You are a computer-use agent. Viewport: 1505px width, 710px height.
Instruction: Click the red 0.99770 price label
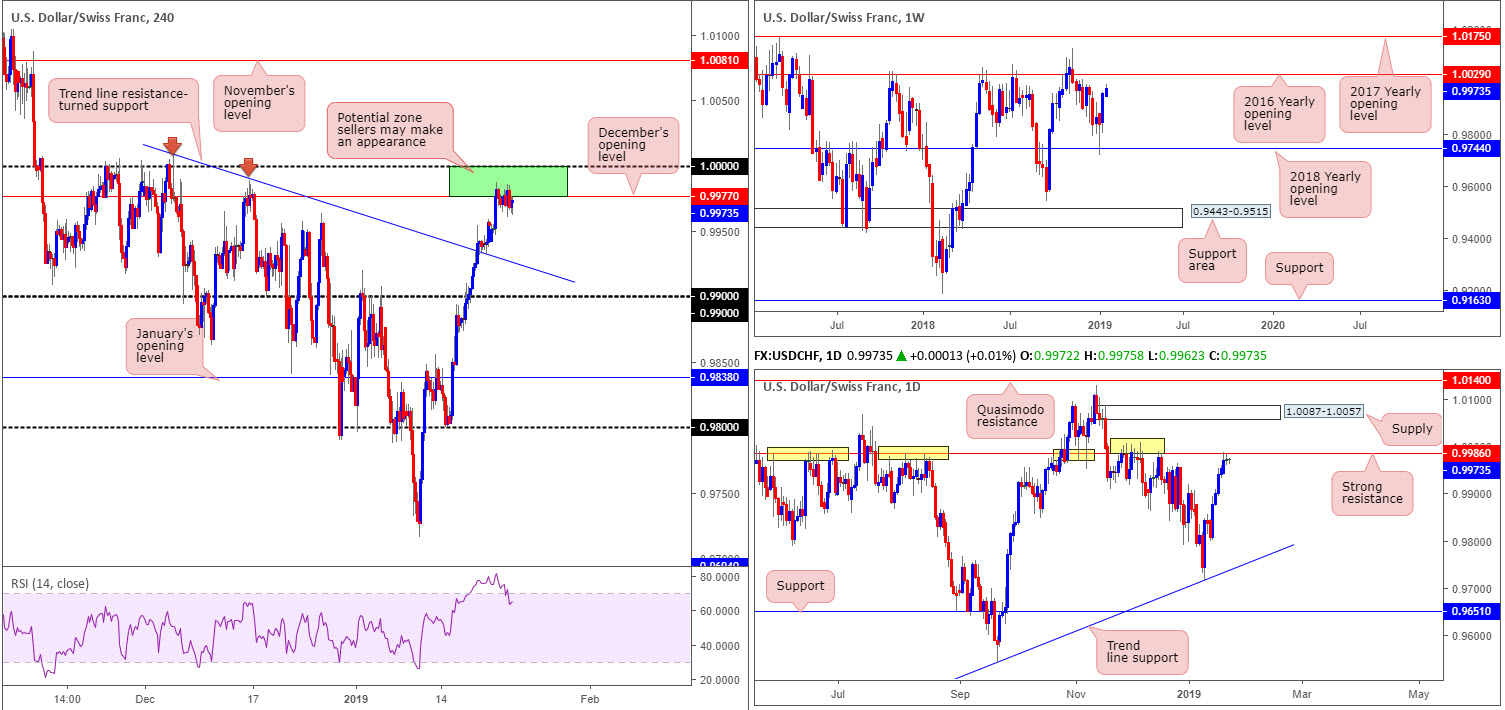click(x=718, y=197)
